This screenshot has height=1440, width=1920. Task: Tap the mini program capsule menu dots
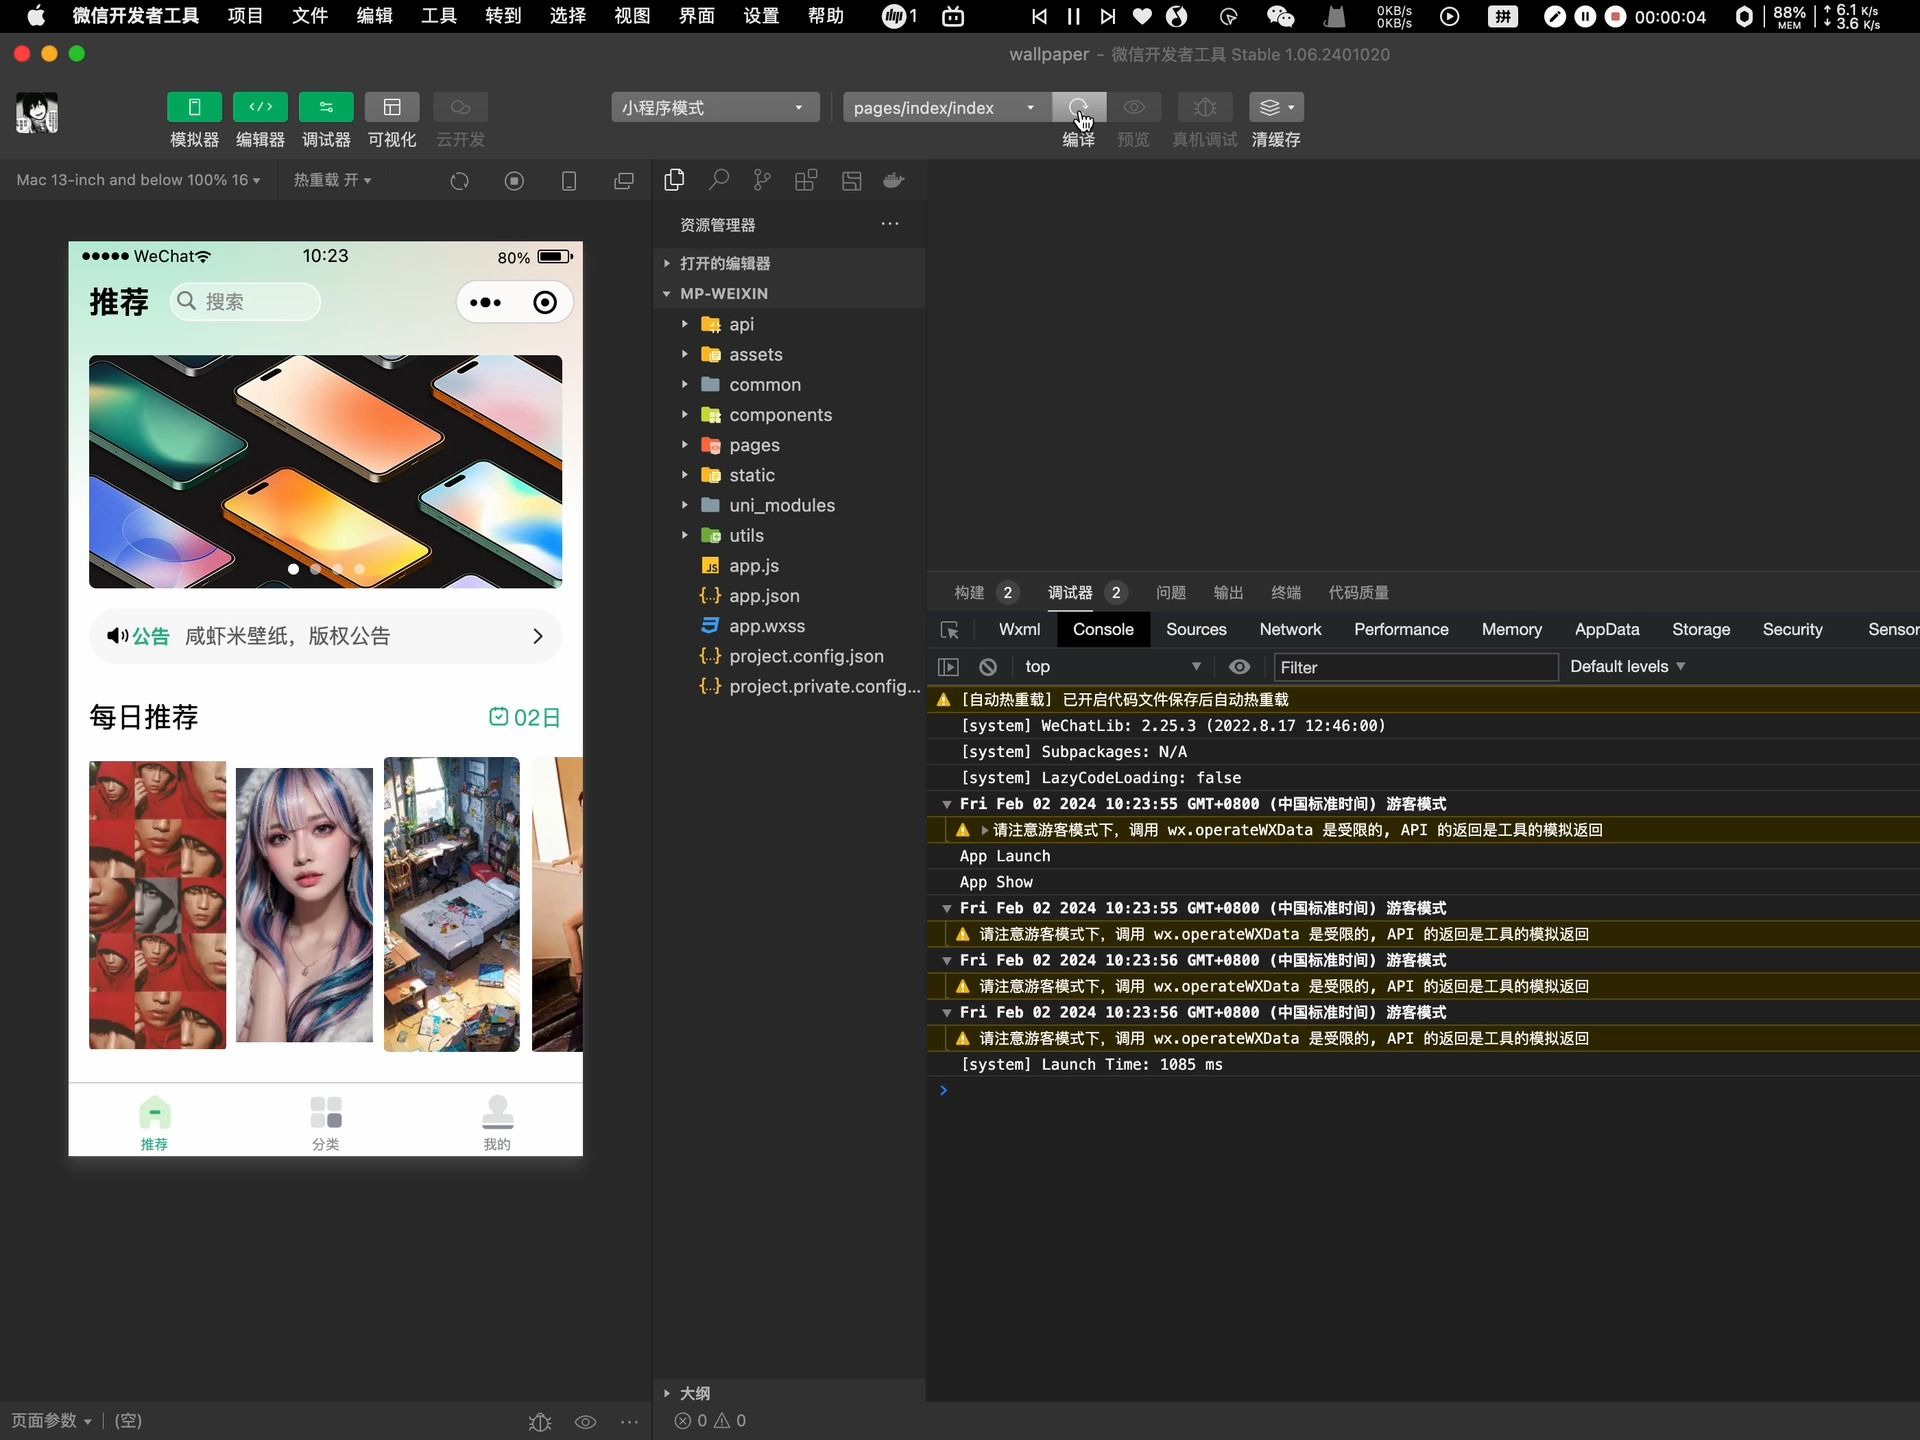[486, 303]
